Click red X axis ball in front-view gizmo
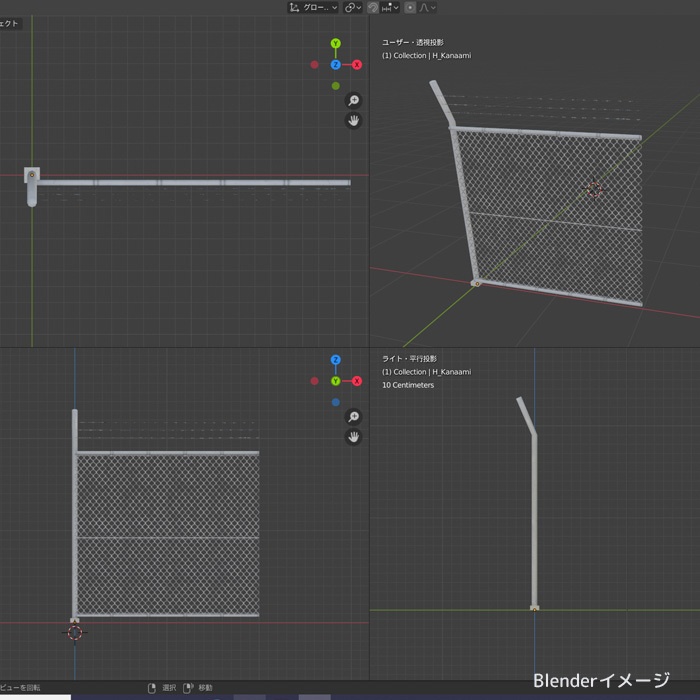This screenshot has height=700, width=700. coord(357,381)
